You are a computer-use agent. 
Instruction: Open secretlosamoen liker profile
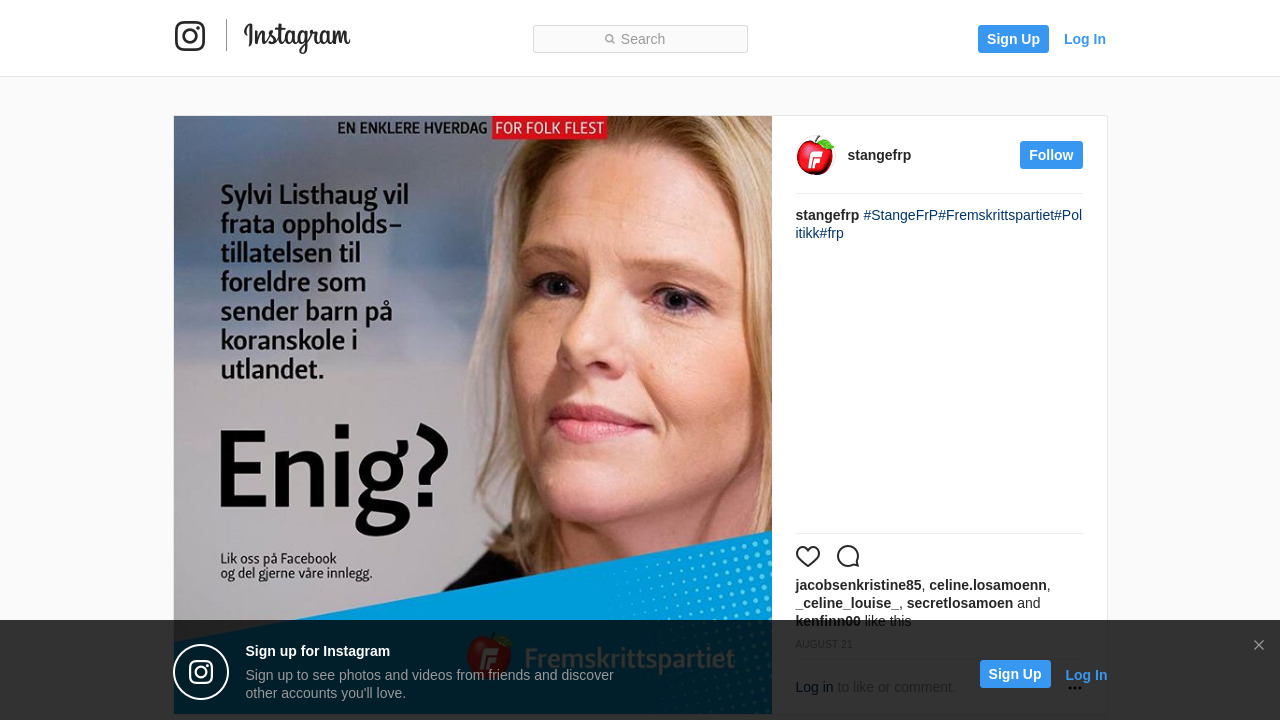tap(960, 603)
